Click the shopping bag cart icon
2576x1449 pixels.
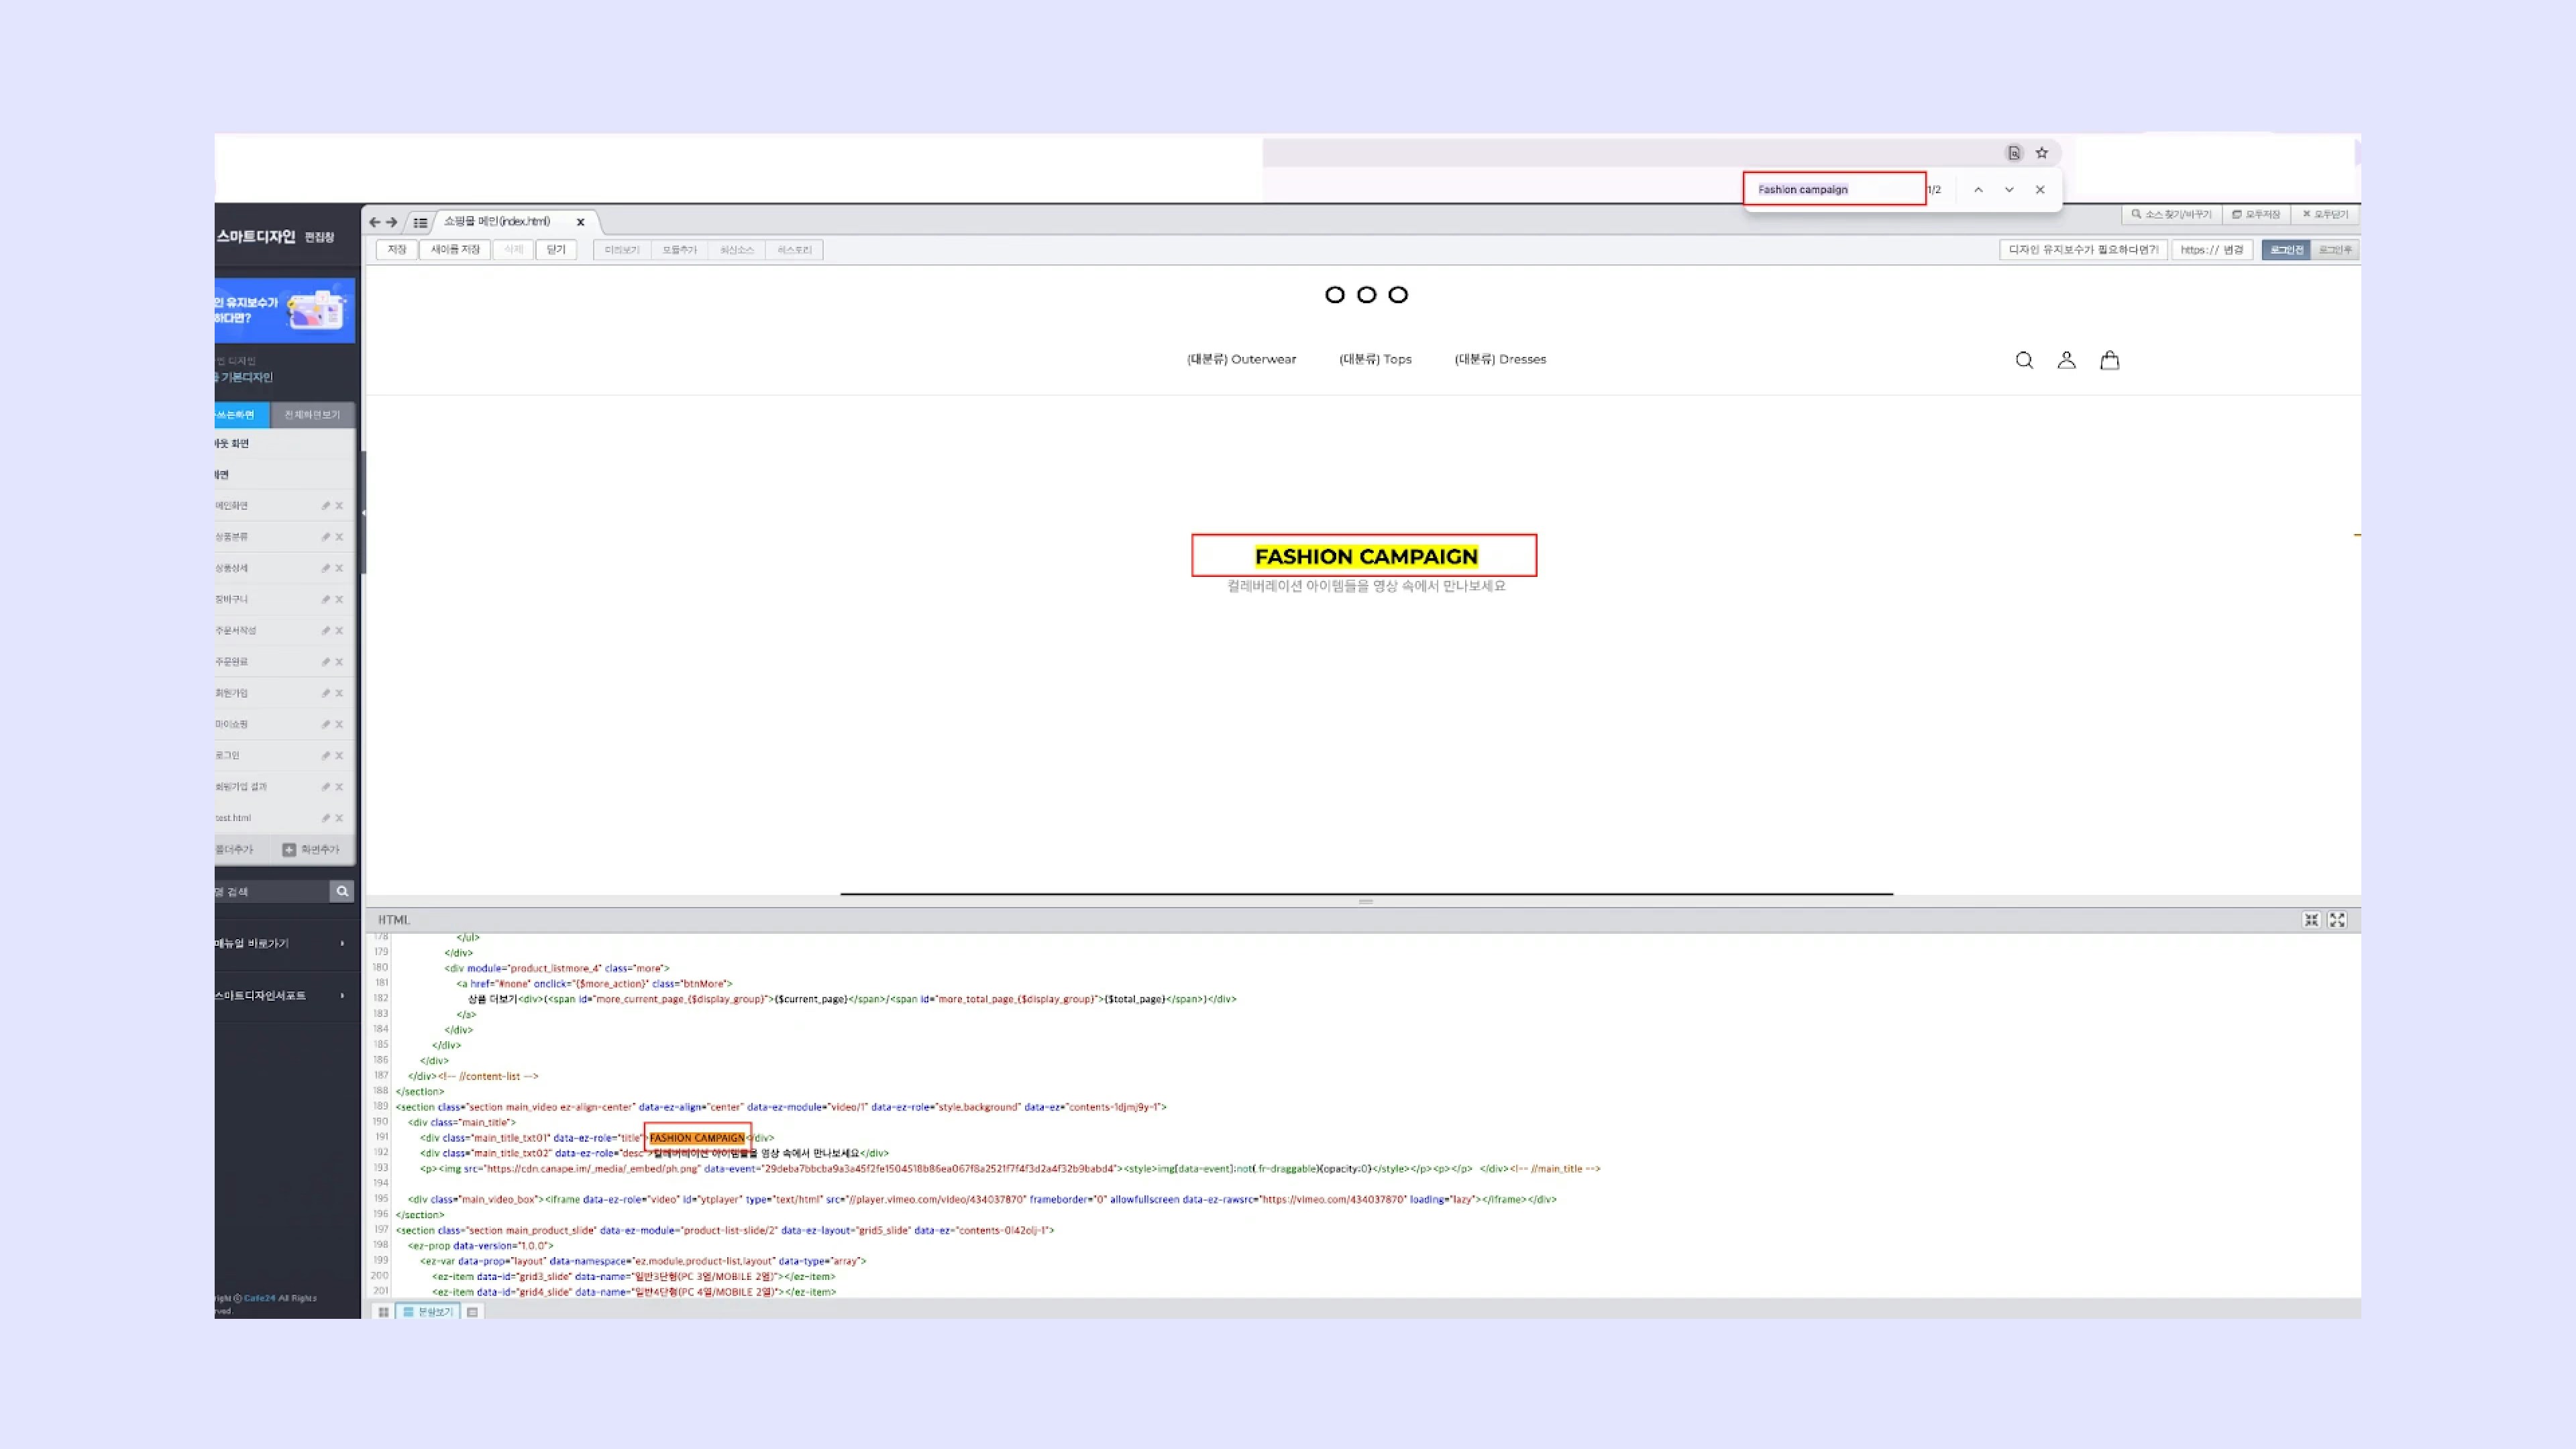pyautogui.click(x=2110, y=360)
